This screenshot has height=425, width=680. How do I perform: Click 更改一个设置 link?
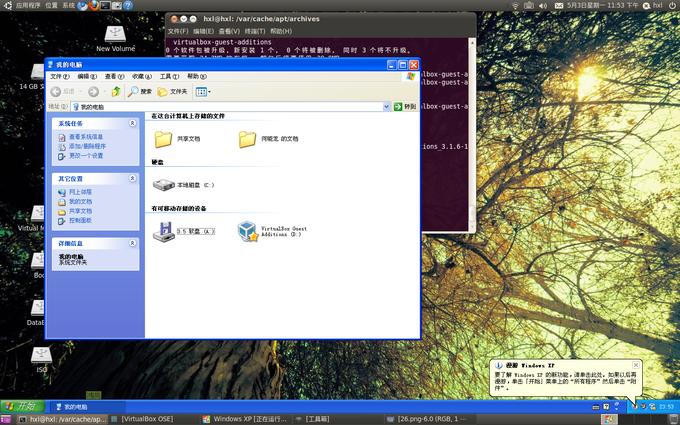(86, 156)
